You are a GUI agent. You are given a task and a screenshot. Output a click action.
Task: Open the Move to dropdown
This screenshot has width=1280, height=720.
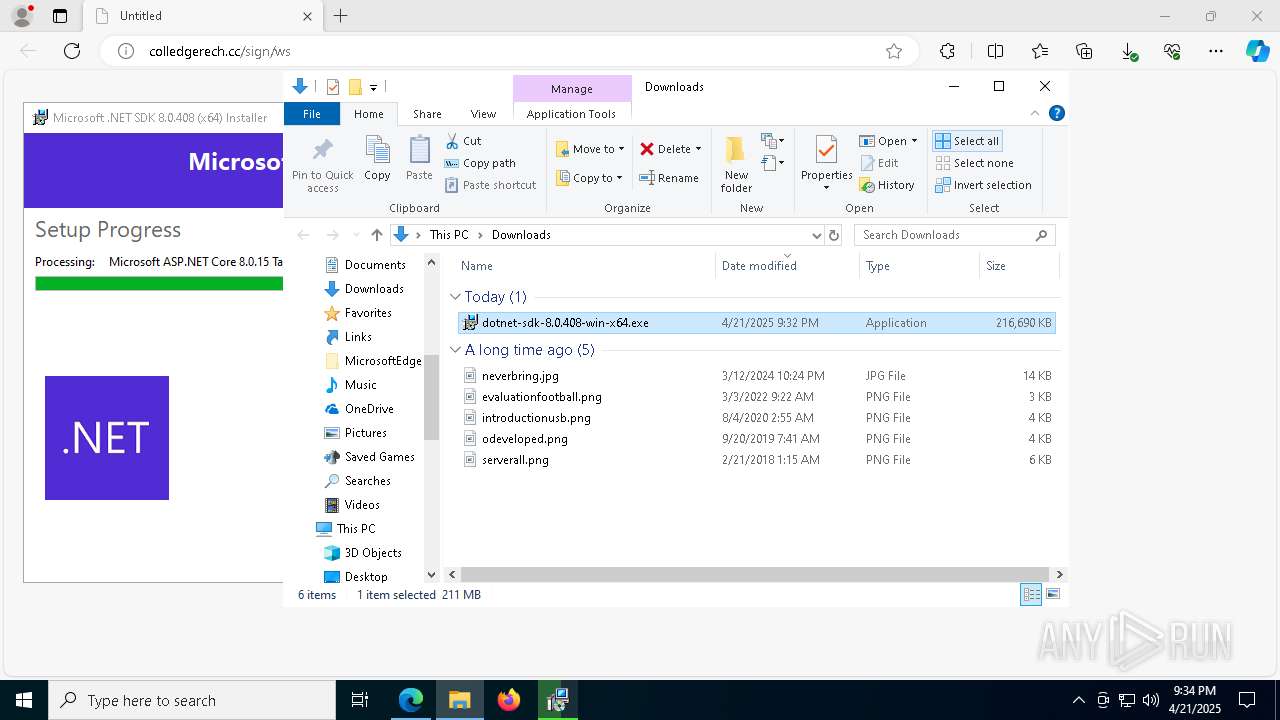[590, 149]
